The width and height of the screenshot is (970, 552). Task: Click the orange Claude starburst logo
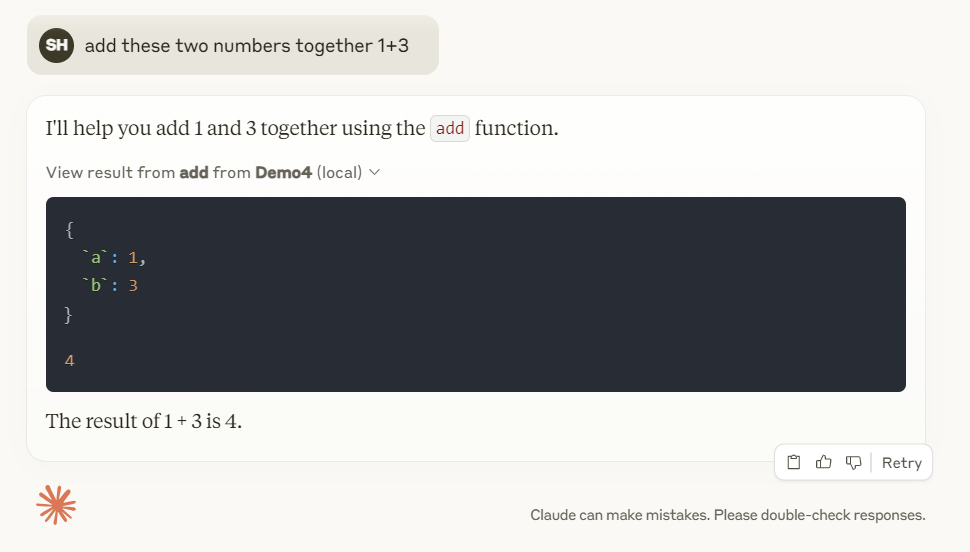coord(56,505)
